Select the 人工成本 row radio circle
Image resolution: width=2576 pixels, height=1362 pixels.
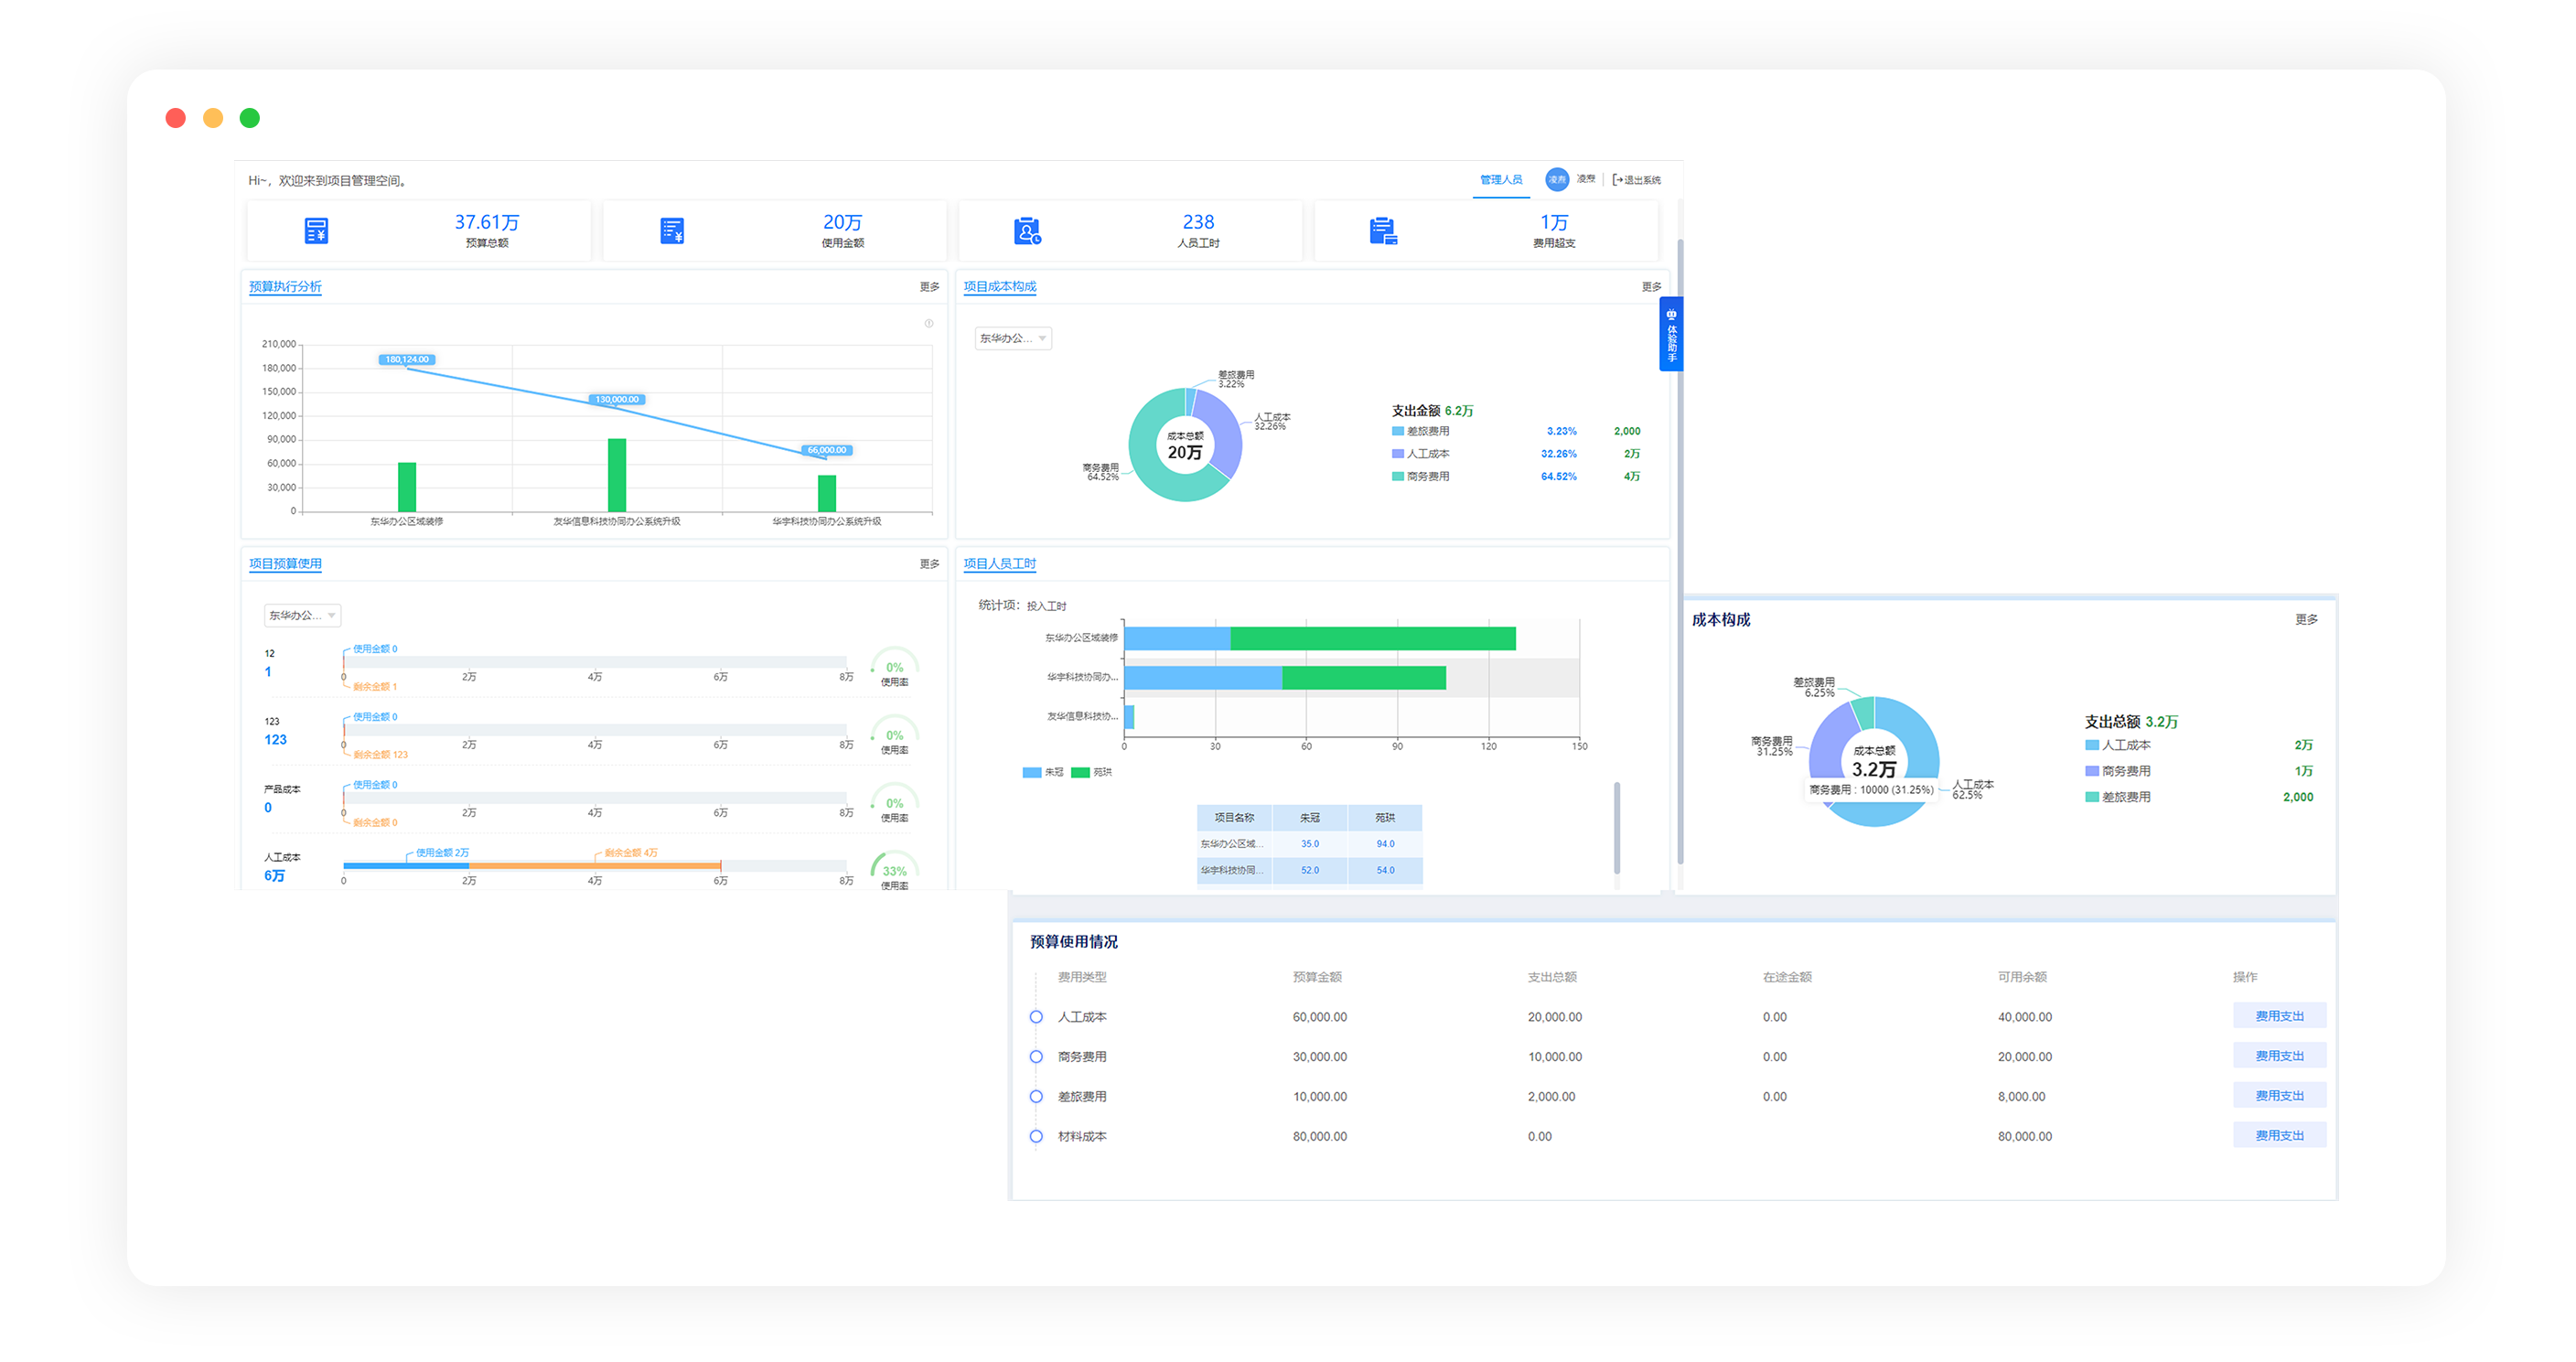pos(1036,1017)
